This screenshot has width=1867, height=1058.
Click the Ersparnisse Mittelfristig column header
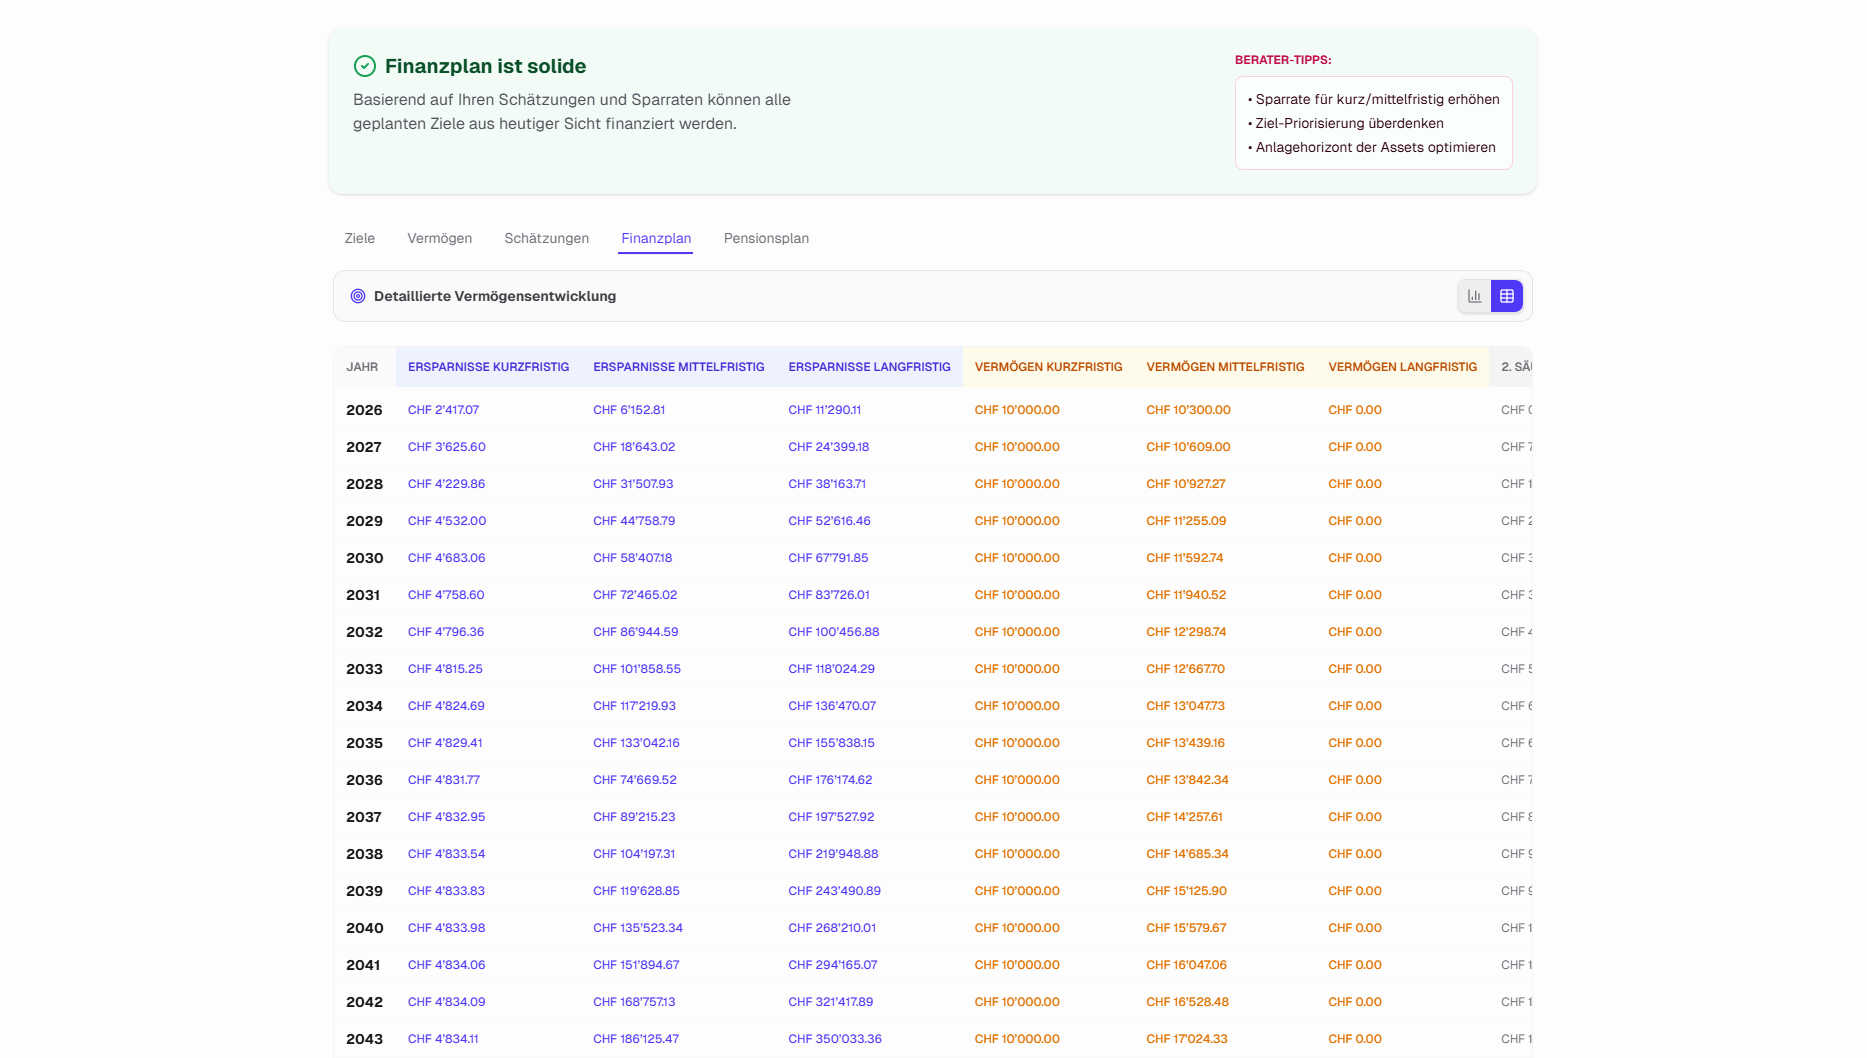pyautogui.click(x=678, y=367)
